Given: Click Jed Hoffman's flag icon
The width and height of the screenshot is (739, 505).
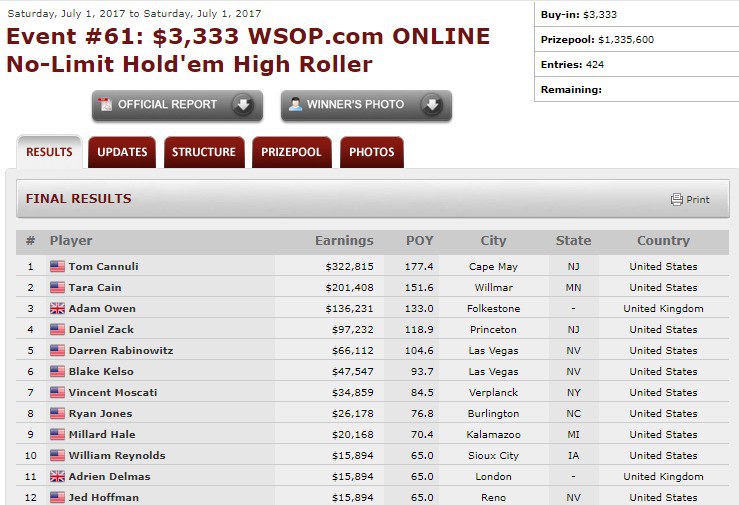Looking at the screenshot, I should [57, 497].
